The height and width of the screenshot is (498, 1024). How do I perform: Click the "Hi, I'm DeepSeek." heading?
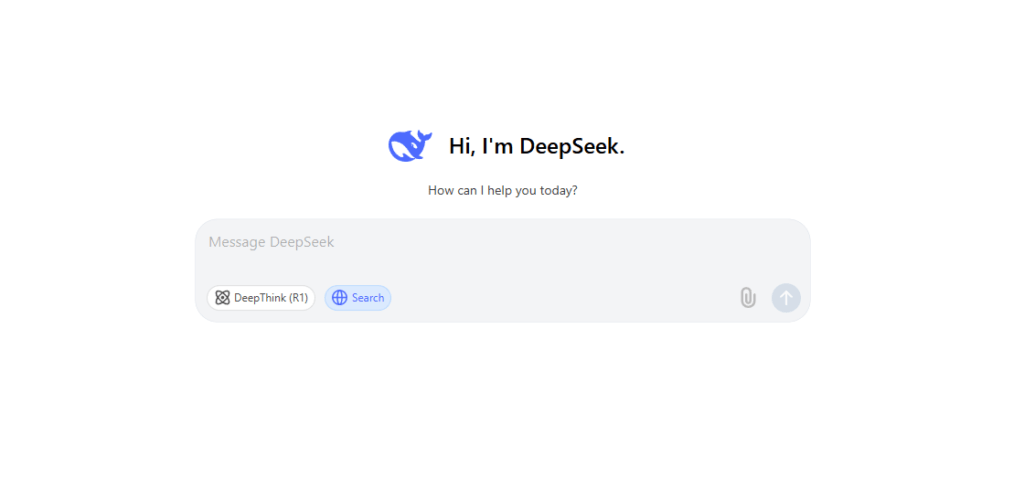[536, 146]
